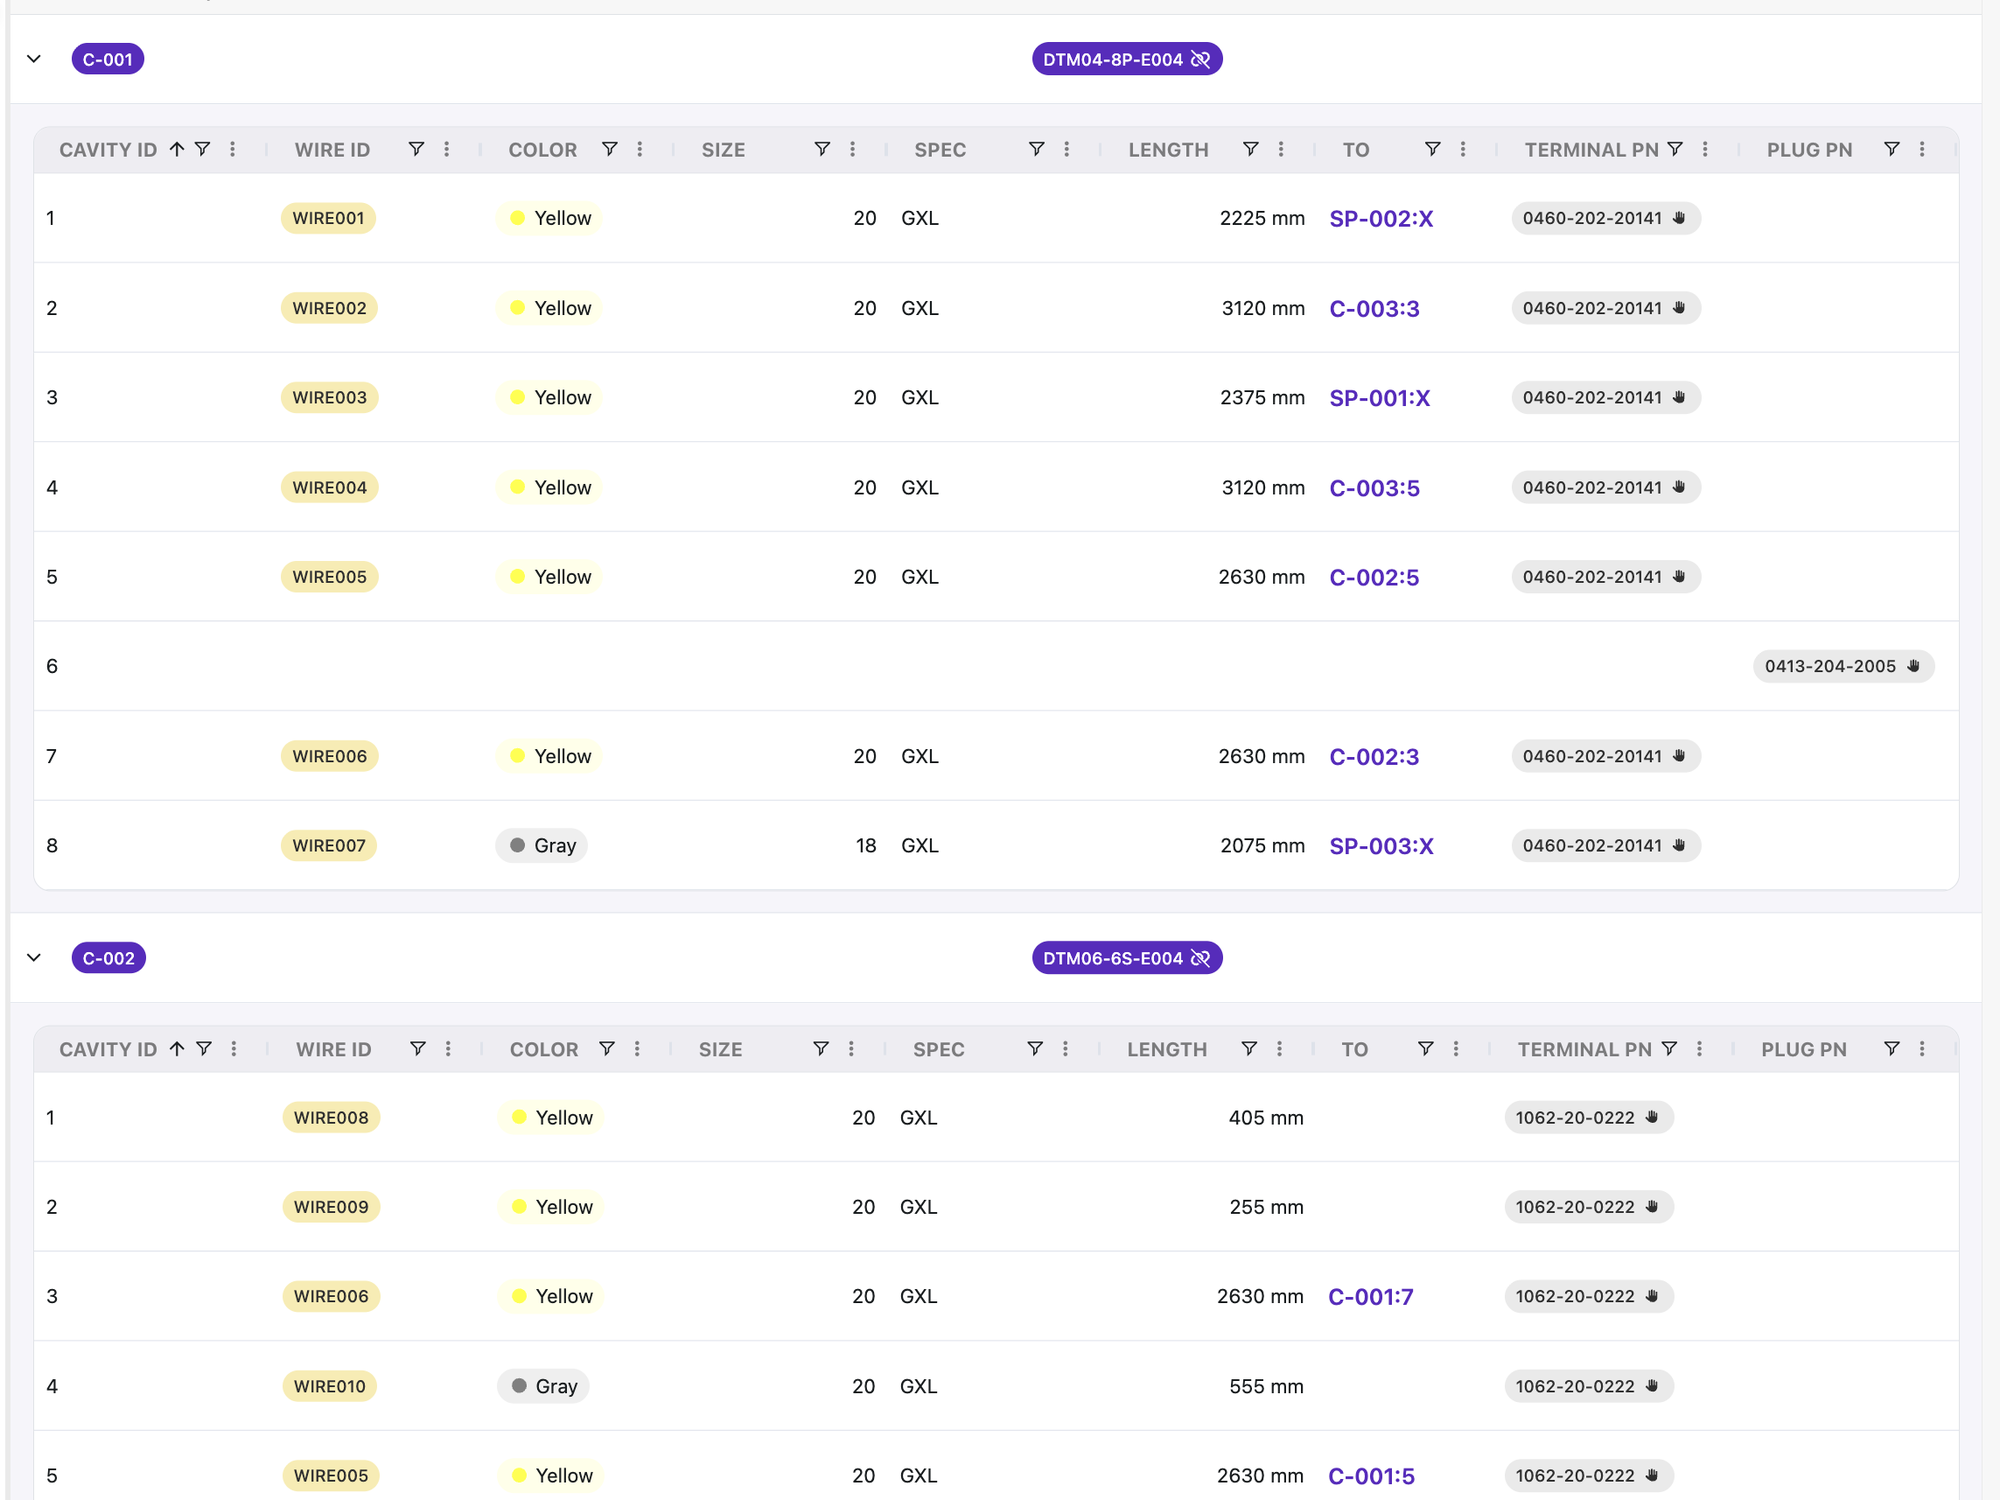The height and width of the screenshot is (1500, 2000).
Task: Open PLUG PN column menu in C-001 table
Action: pos(1922,149)
